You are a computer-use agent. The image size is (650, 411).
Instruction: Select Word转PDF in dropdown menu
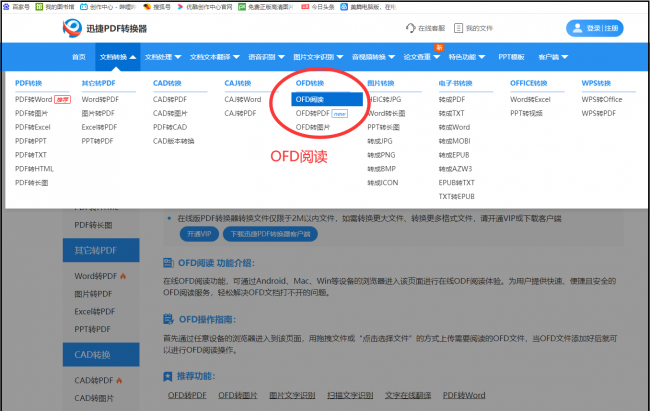(100, 100)
